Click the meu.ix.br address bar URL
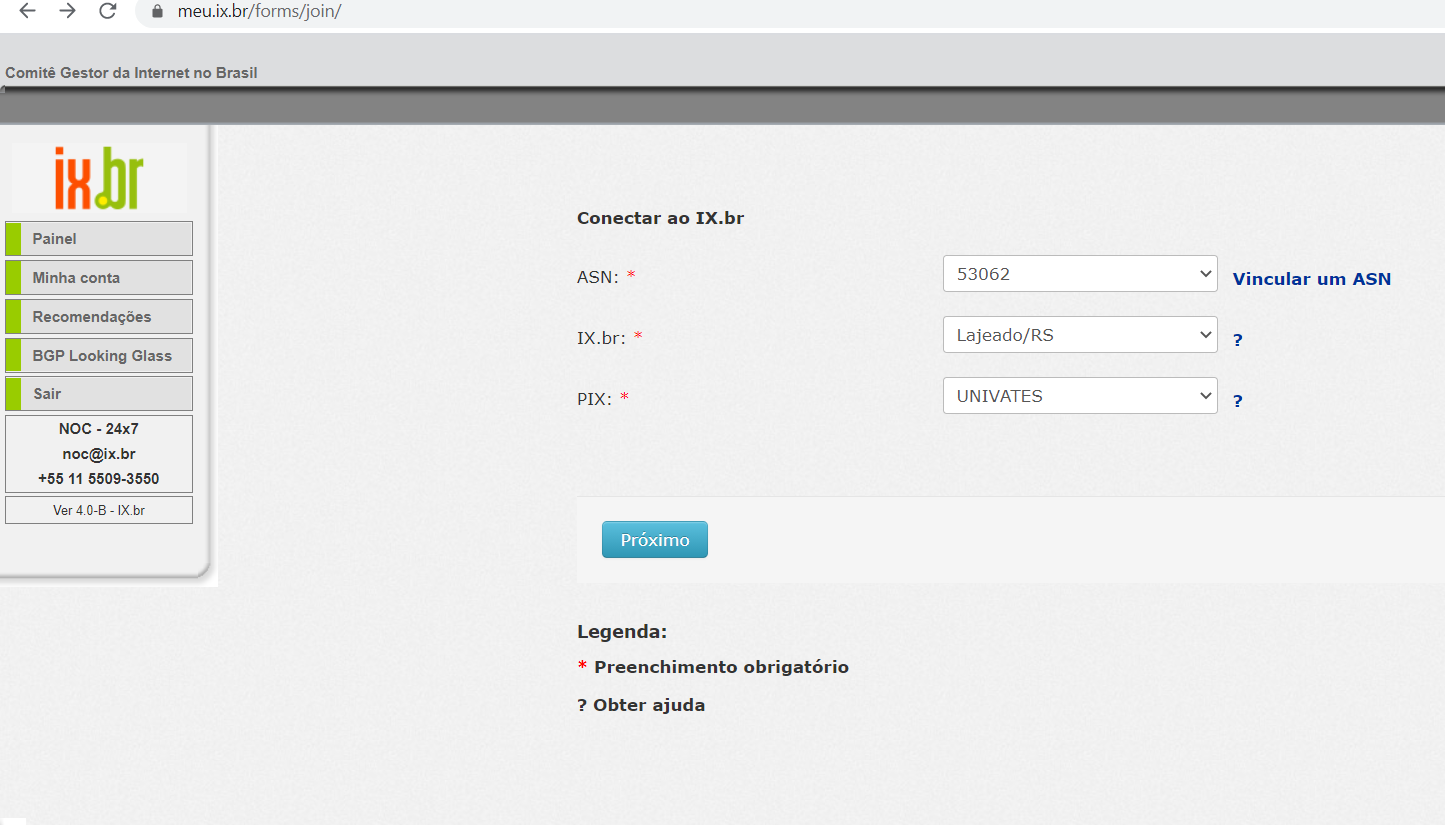Screen dimensions: 1445x825 point(260,12)
